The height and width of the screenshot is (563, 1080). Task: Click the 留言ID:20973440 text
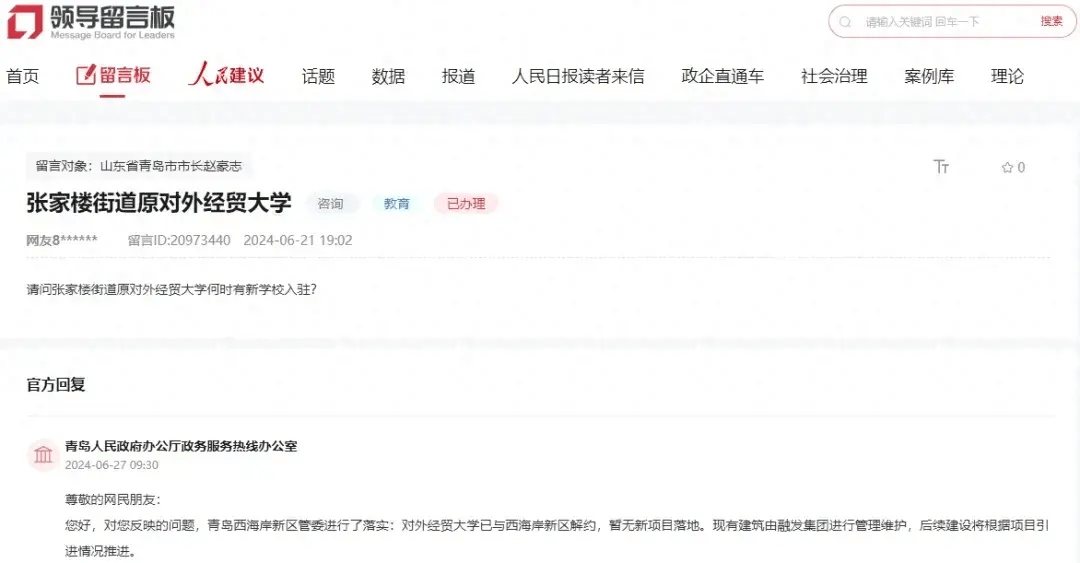[x=179, y=240]
